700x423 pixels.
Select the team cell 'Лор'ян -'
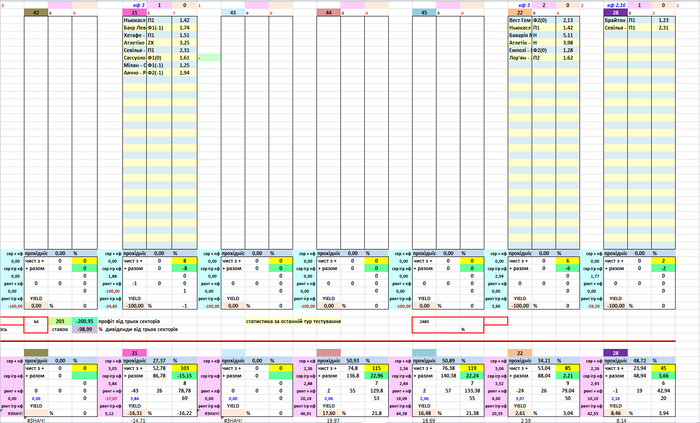click(x=520, y=58)
